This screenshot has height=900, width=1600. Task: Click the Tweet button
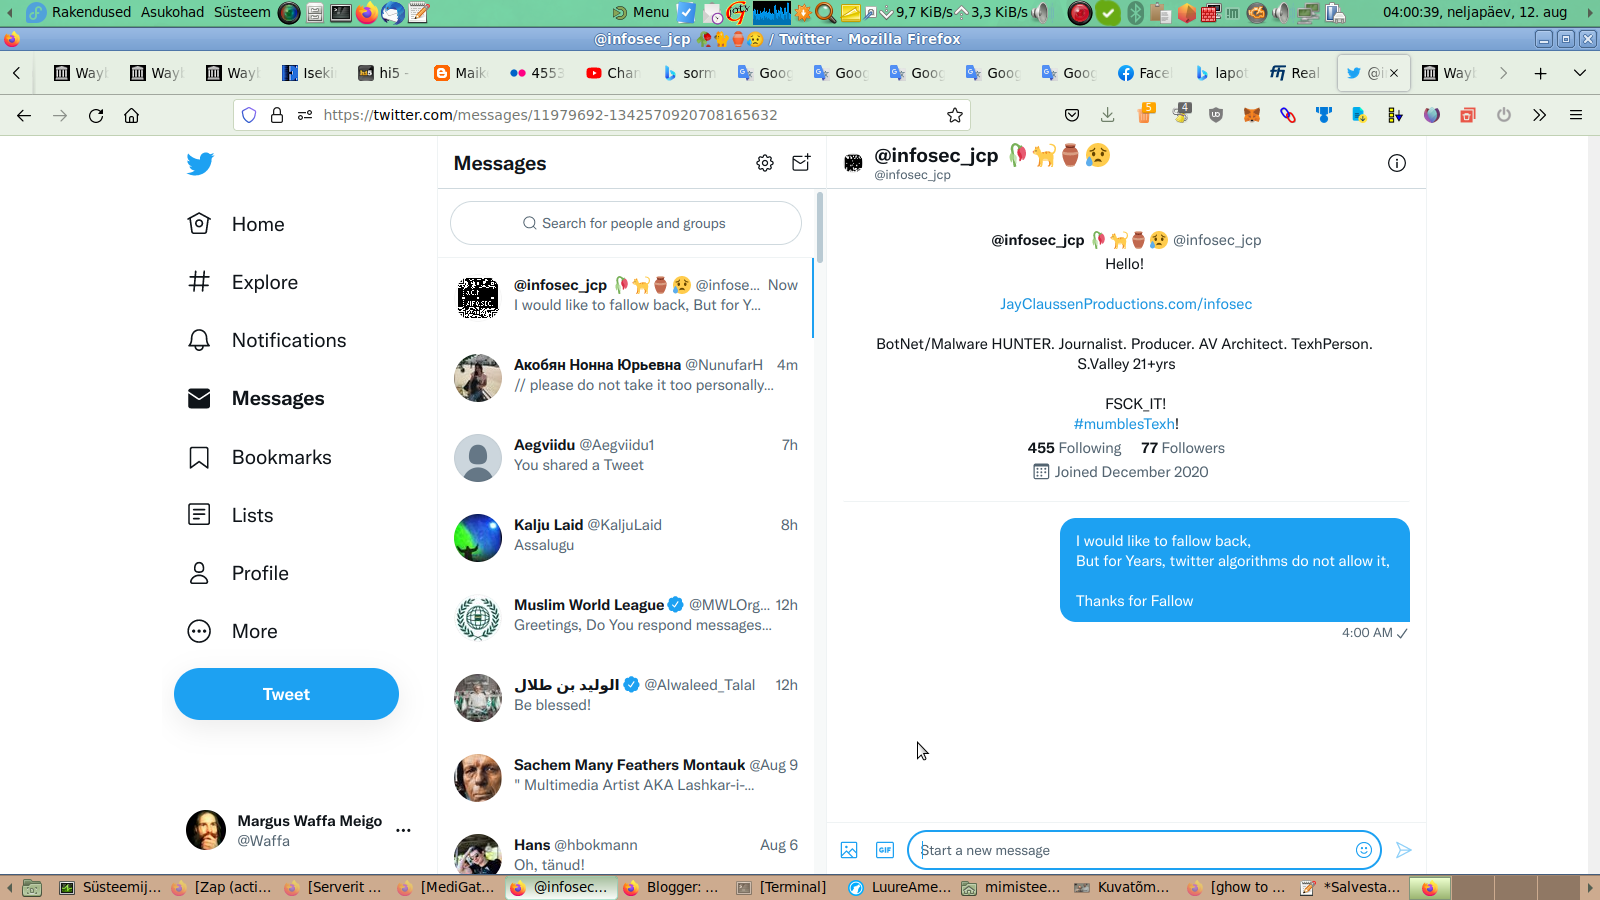tap(286, 694)
